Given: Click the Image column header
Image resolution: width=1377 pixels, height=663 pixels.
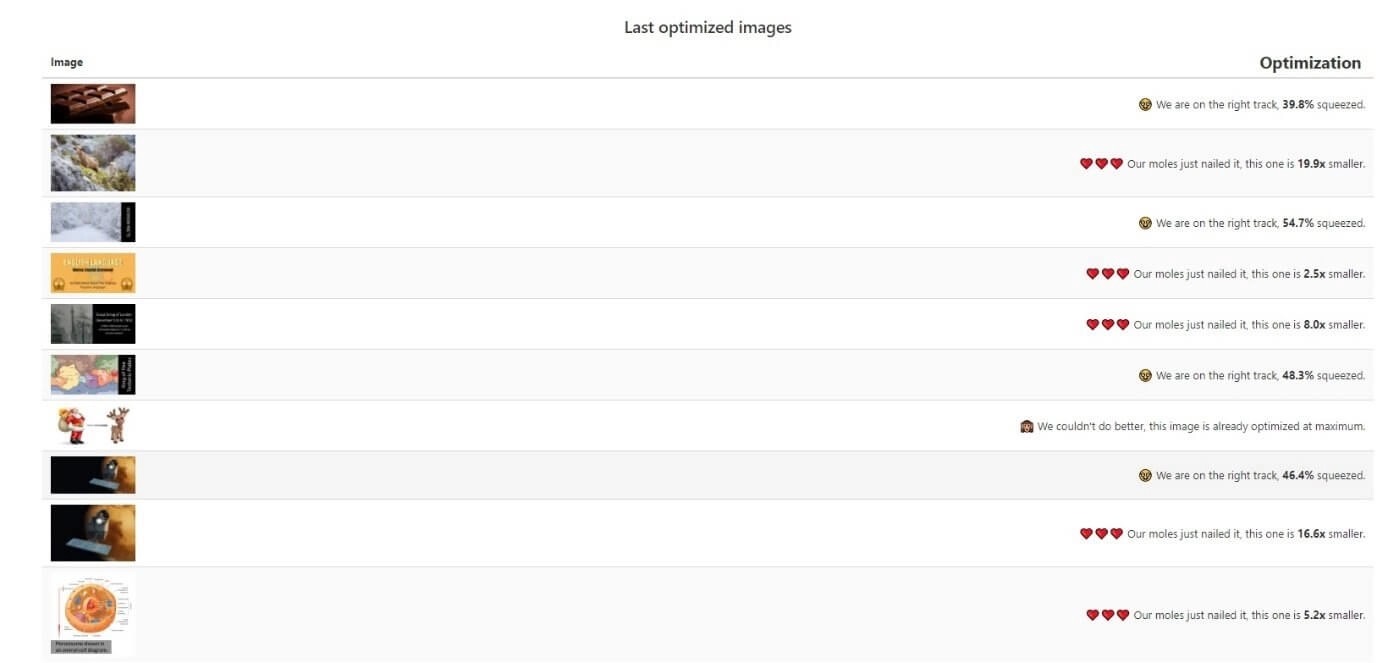Looking at the screenshot, I should click(67, 62).
